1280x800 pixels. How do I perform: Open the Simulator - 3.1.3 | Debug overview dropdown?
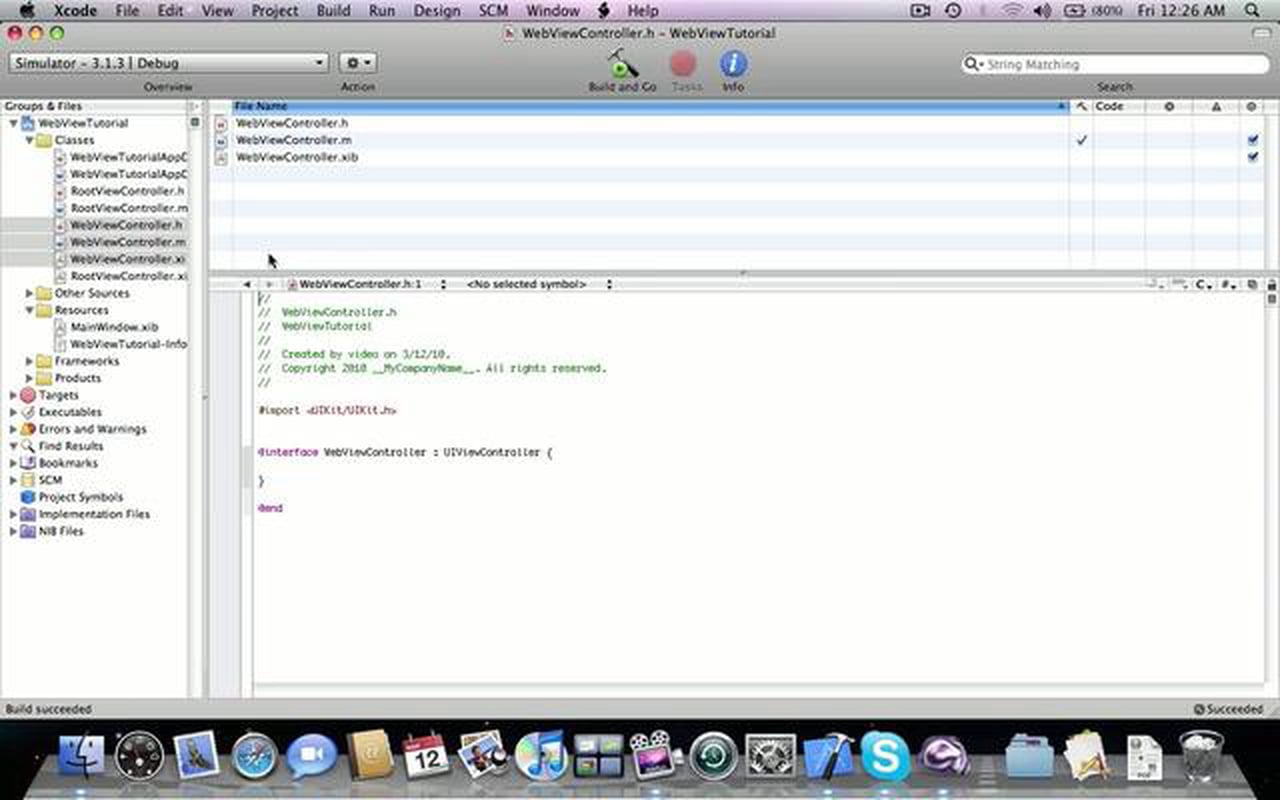click(x=168, y=63)
